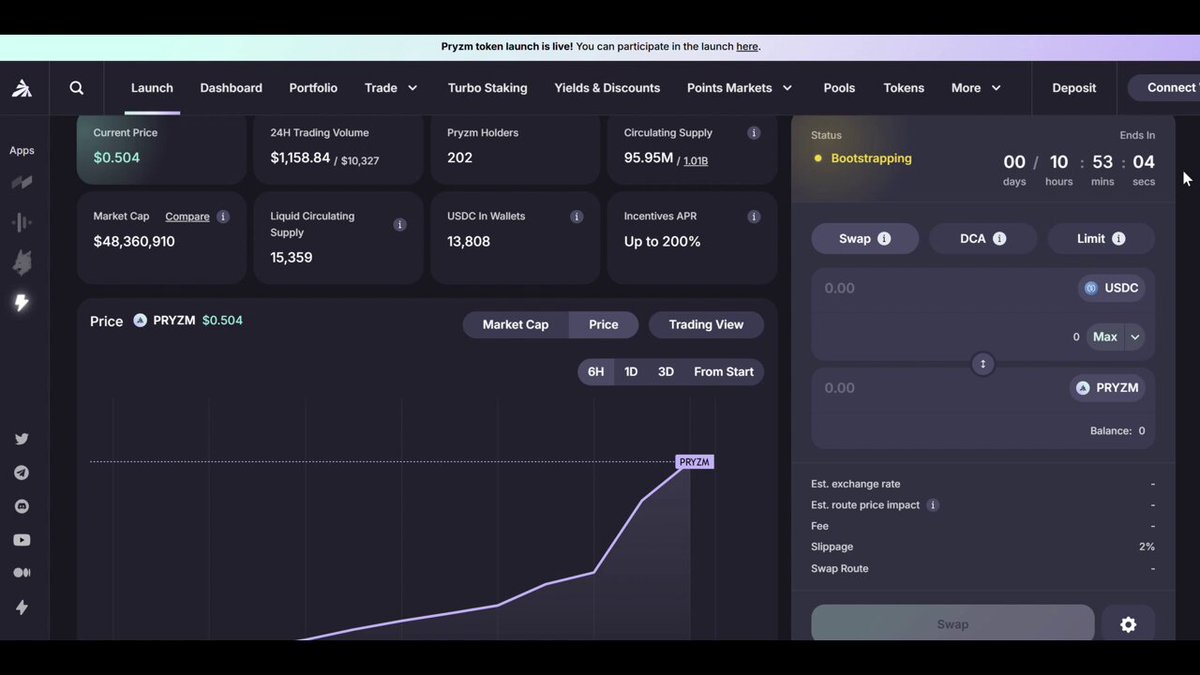Show USDC In Wallets info icon

[x=577, y=216]
